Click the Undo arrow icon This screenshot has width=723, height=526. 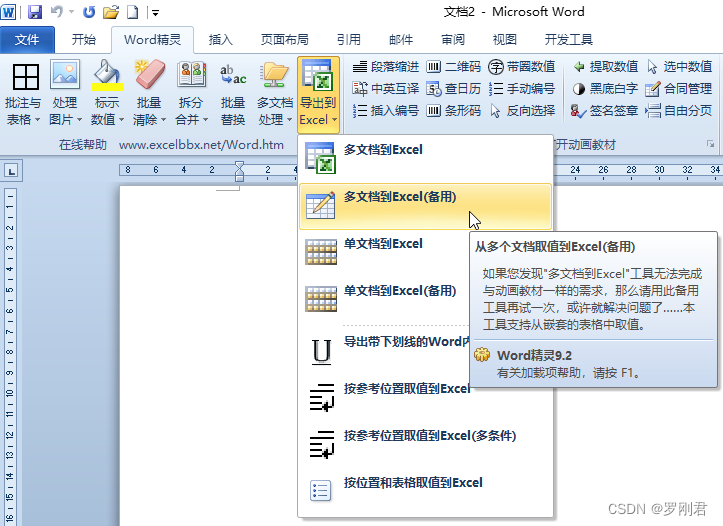pyautogui.click(x=57, y=12)
